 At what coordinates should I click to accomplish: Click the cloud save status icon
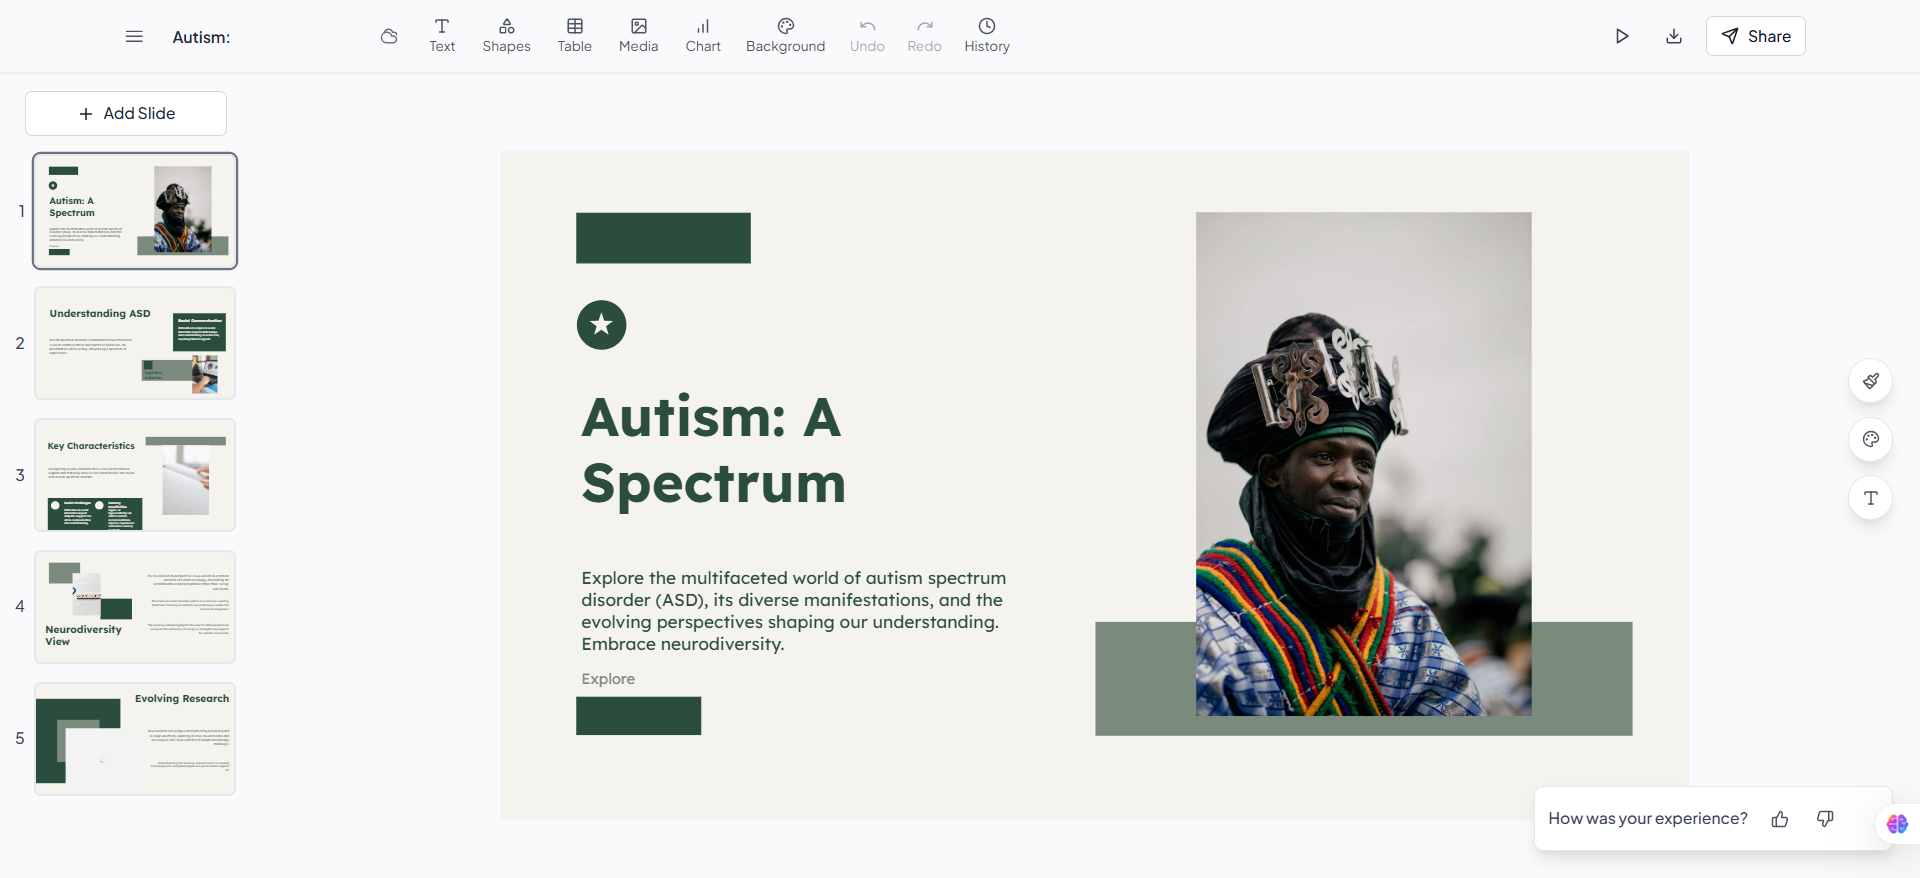click(x=389, y=37)
